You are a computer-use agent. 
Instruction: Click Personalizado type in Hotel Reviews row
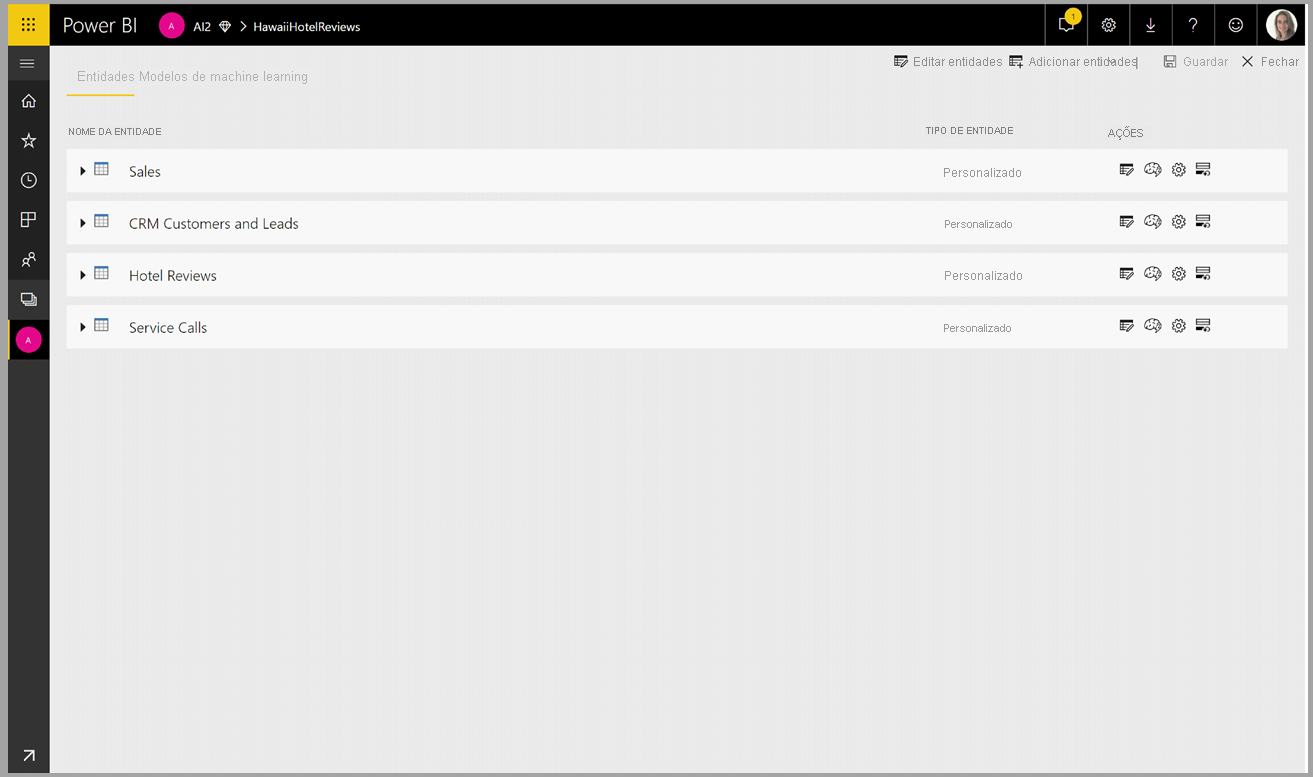[983, 276]
